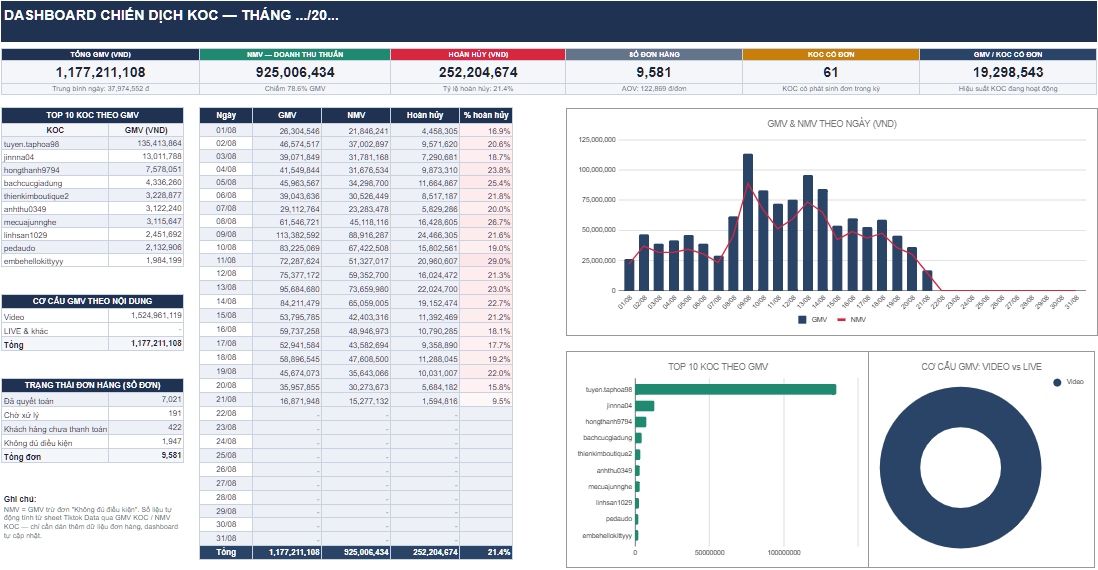Click the % hoàn hủy column header
Screen dimensions: 1098x570
(x=486, y=115)
